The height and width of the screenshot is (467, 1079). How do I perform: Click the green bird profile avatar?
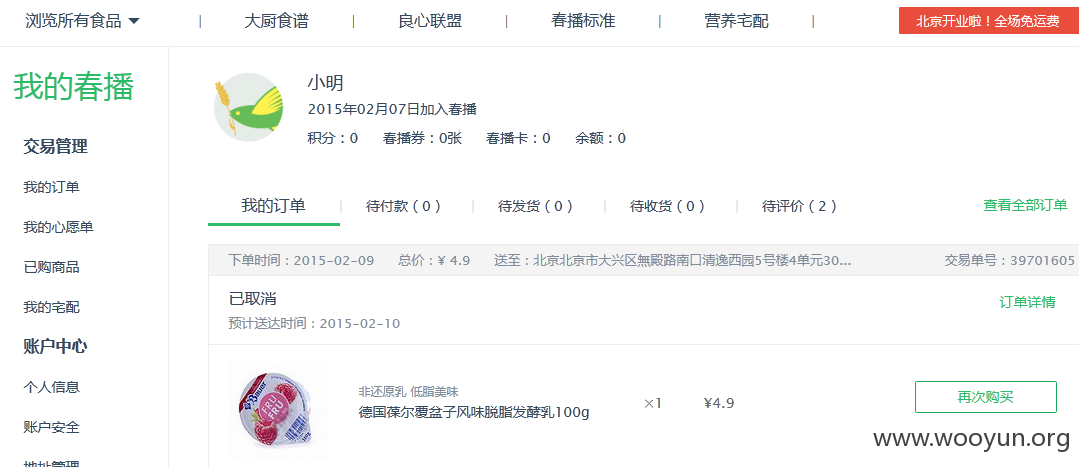pyautogui.click(x=248, y=107)
